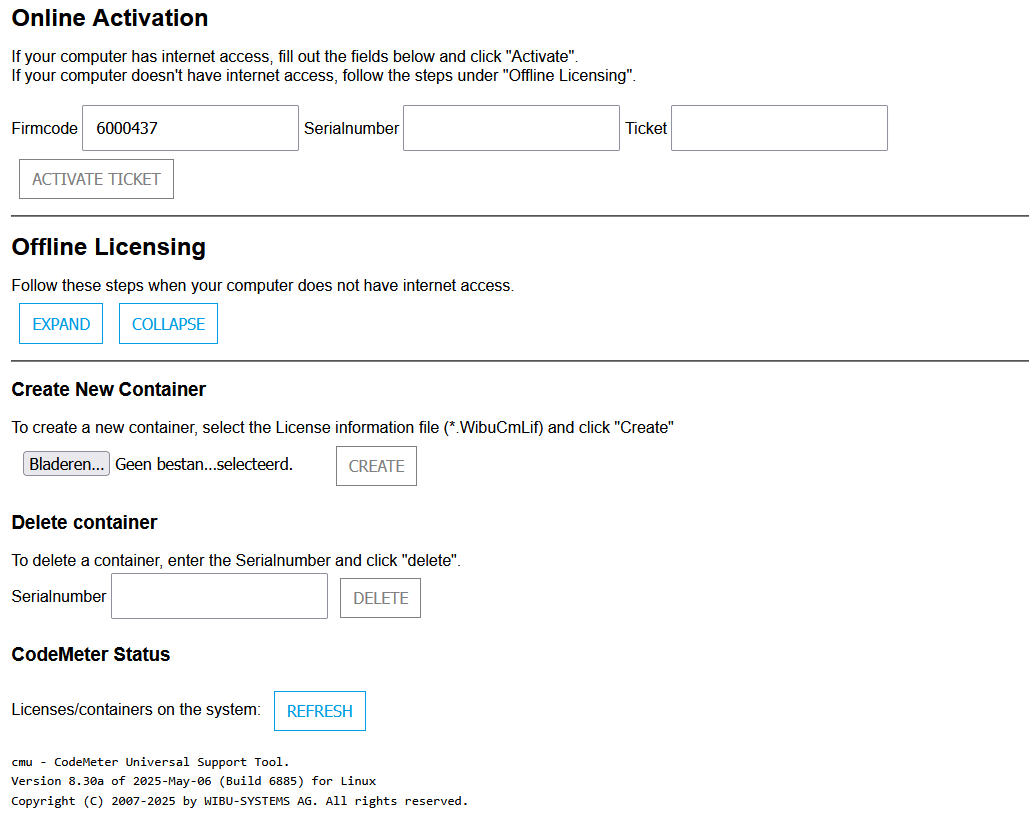
Task: Collapse the Offline Licensing steps
Action: pos(168,324)
